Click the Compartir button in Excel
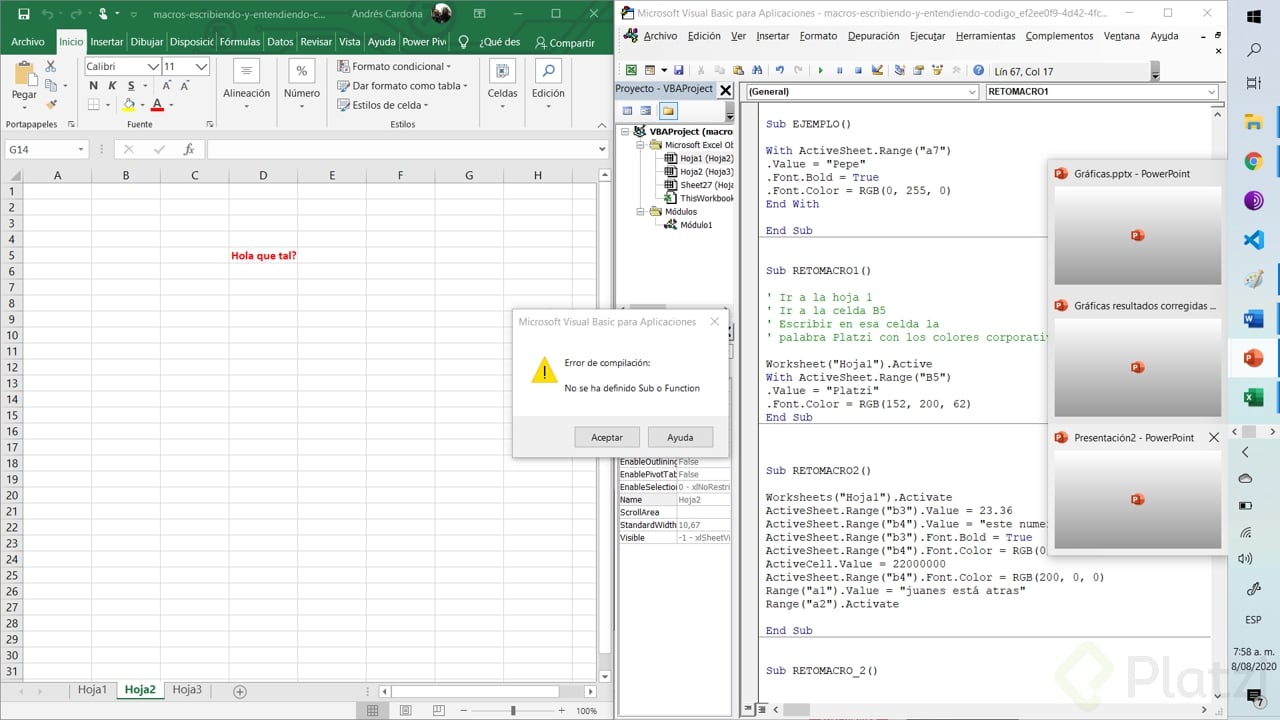This screenshot has height=720, width=1280. tap(564, 42)
